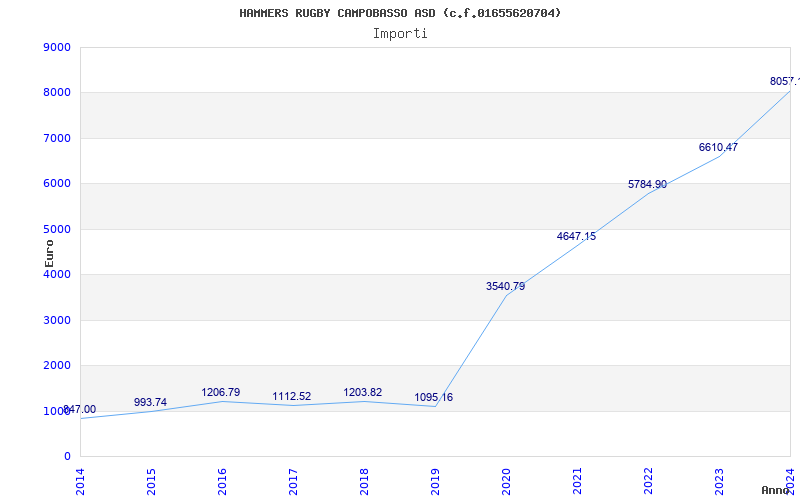Click the 2022 x-axis year label
The height and width of the screenshot is (500, 800).
[648, 480]
